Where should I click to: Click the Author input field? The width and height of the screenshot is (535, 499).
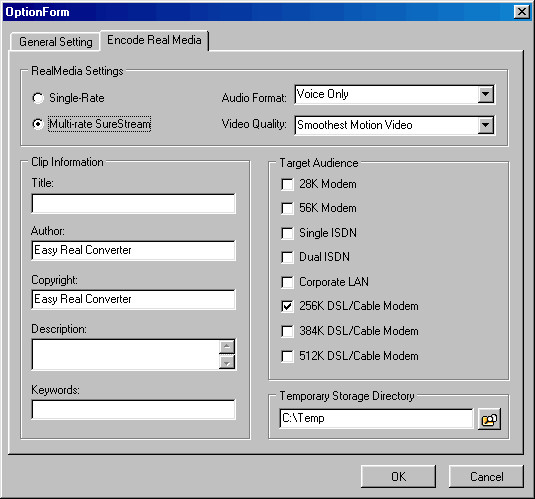tap(133, 251)
